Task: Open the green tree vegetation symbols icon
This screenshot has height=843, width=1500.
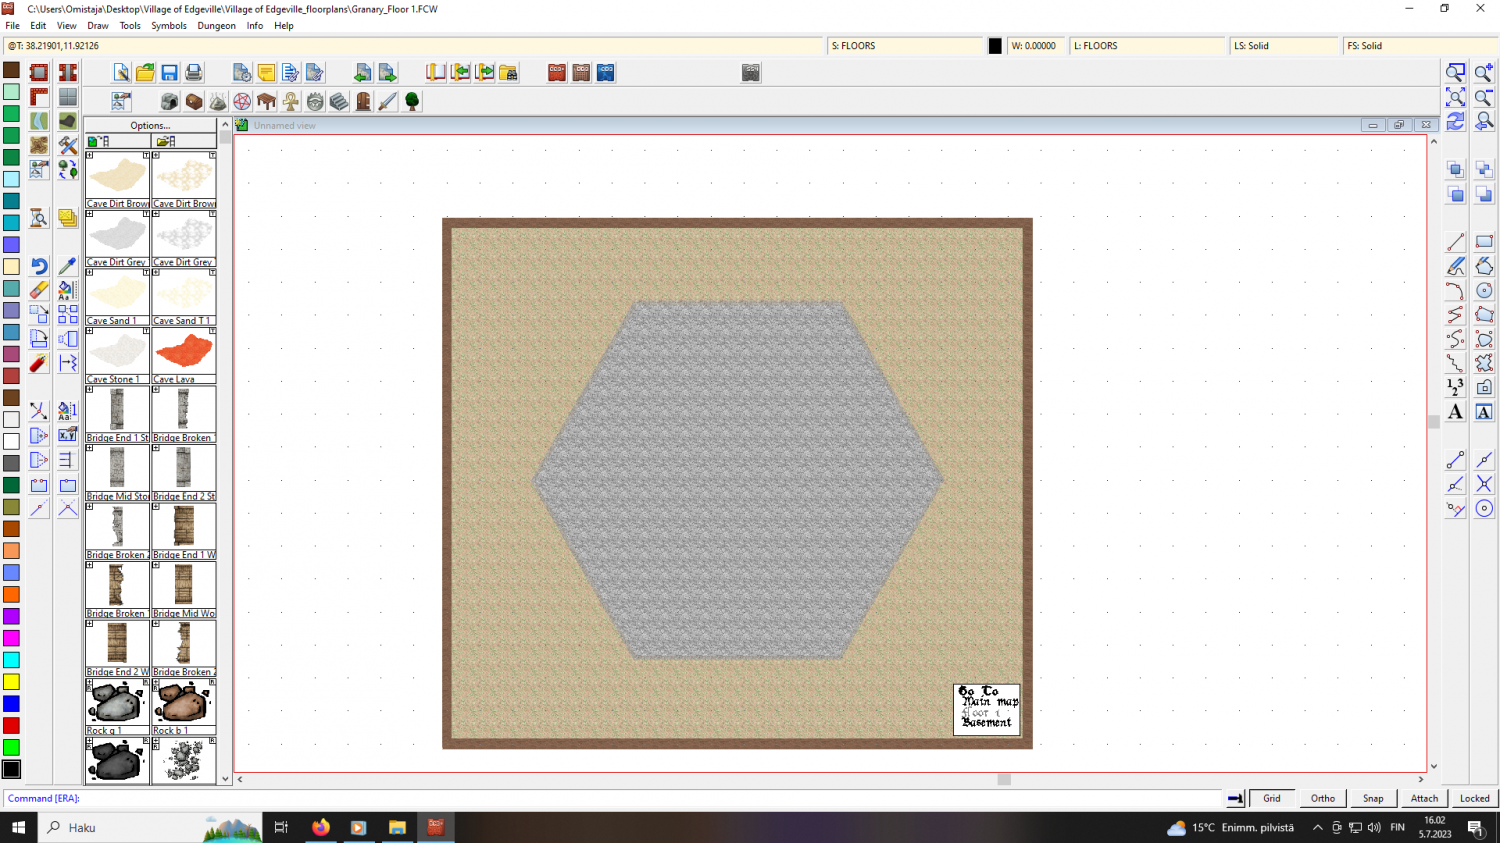Action: (x=412, y=102)
